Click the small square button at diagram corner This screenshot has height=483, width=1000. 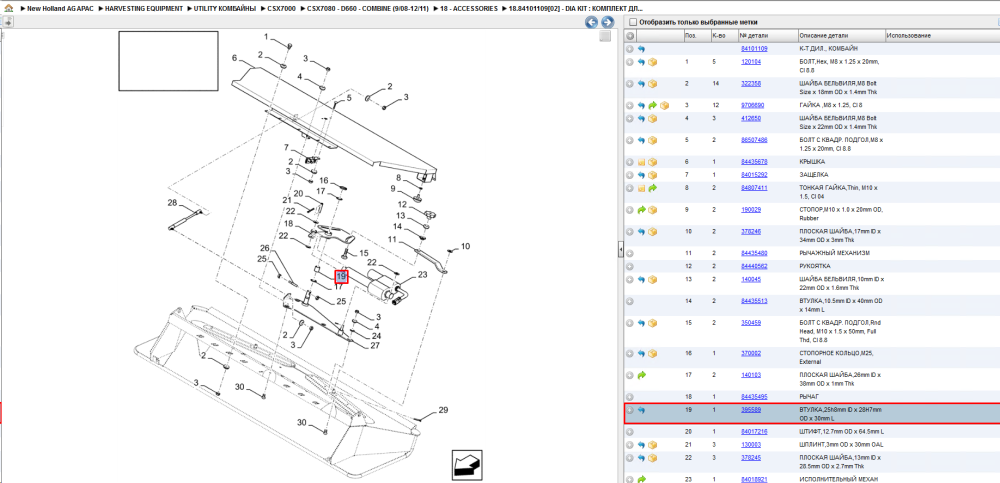click(606, 36)
